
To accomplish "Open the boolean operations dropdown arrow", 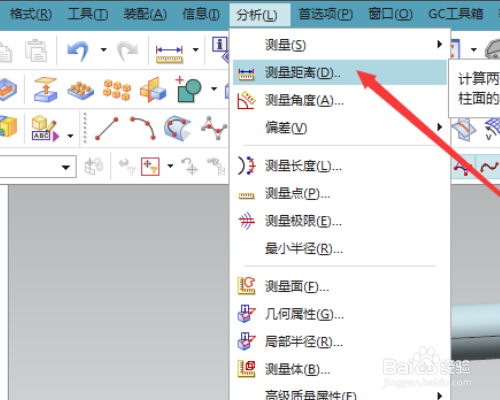I will click(214, 89).
